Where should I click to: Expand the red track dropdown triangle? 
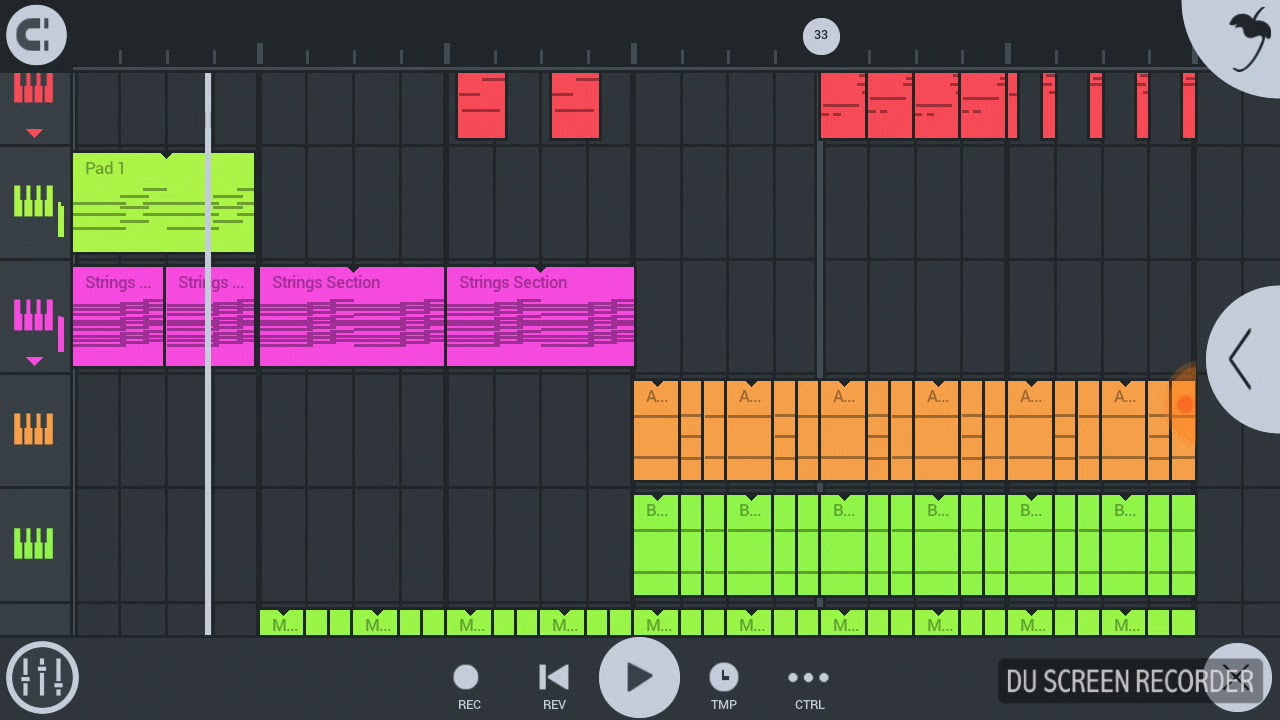coord(34,133)
